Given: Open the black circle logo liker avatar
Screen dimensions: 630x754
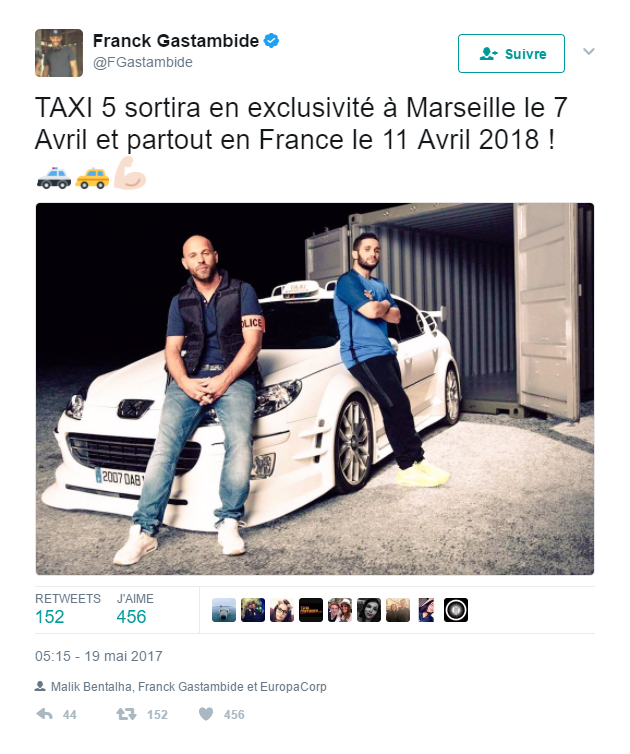Looking at the screenshot, I should point(455,610).
